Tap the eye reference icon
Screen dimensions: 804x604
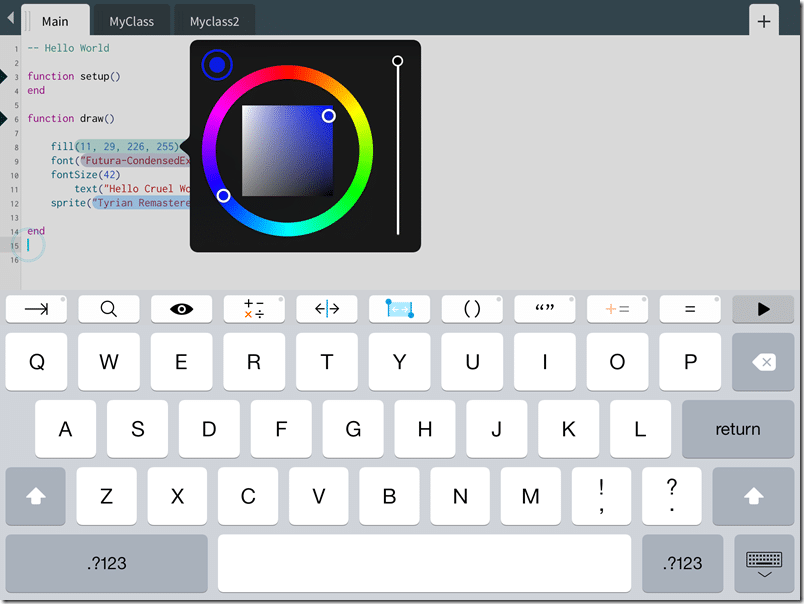(181, 310)
